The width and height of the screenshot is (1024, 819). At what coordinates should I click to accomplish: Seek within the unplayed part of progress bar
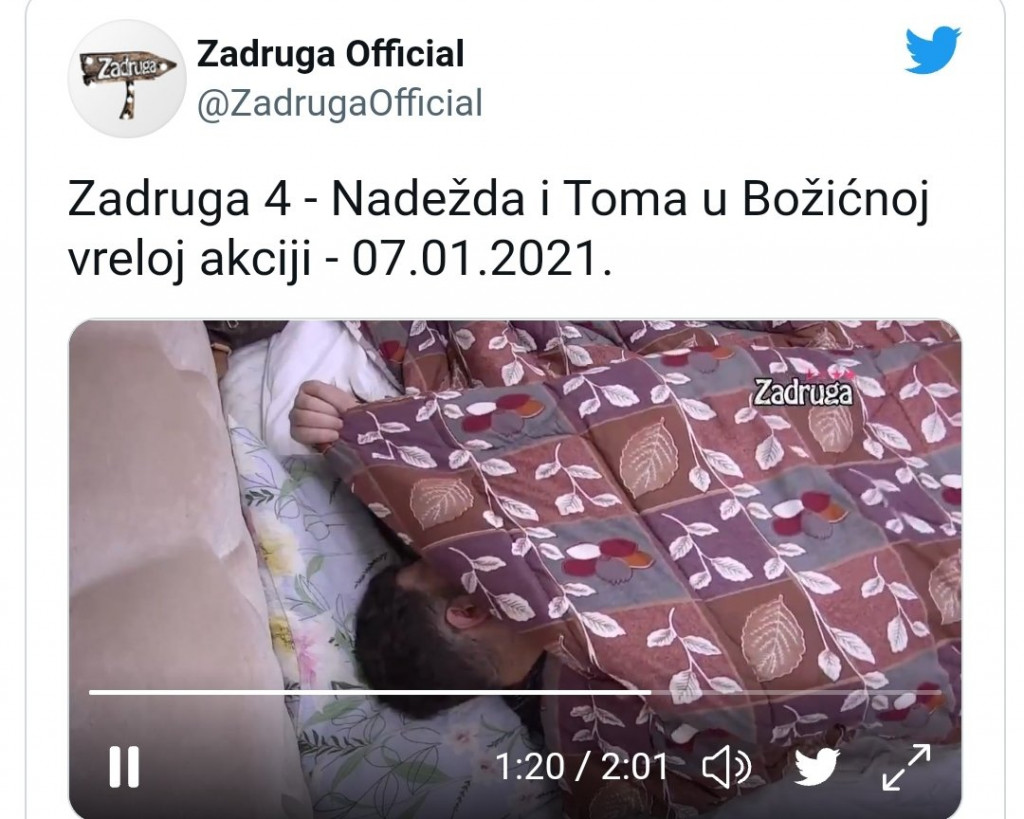click(795, 691)
